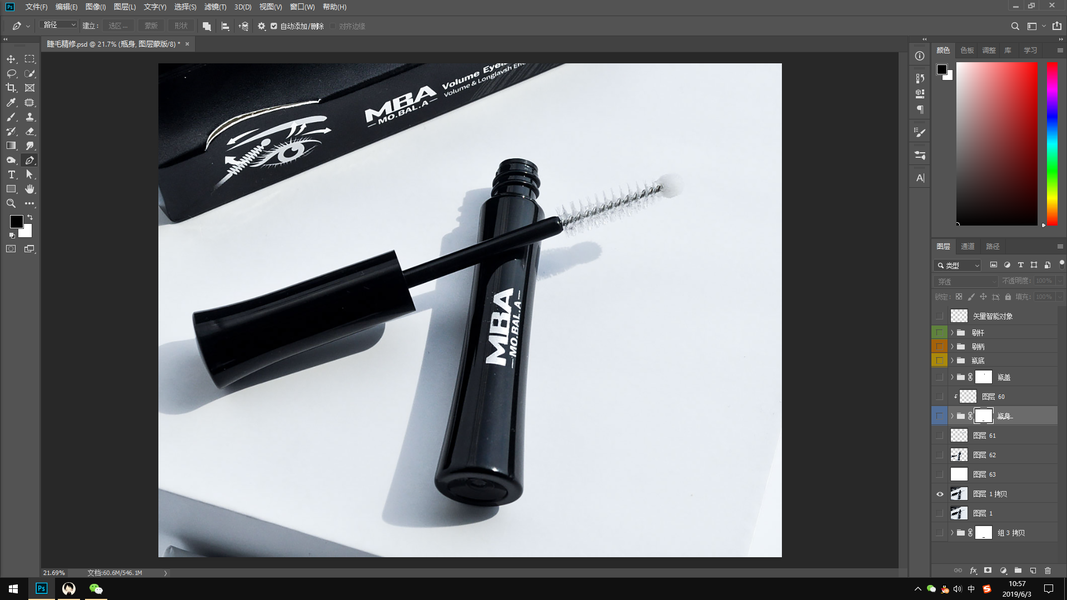
Task: Open the search icon at top right
Action: [1015, 26]
